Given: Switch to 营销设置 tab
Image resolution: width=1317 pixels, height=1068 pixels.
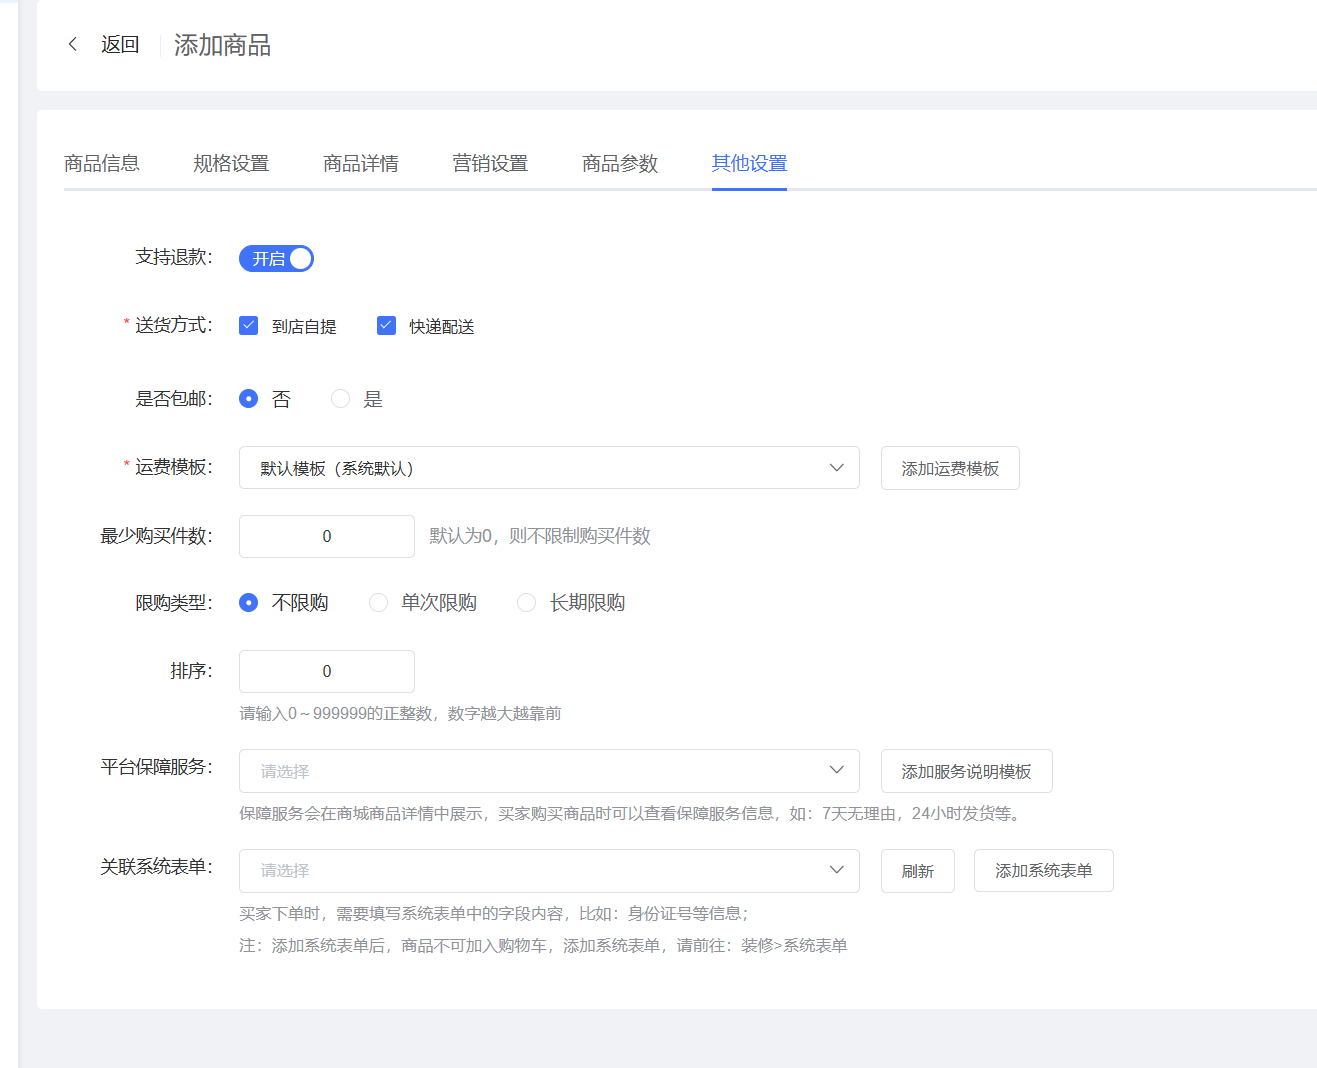Looking at the screenshot, I should point(490,163).
